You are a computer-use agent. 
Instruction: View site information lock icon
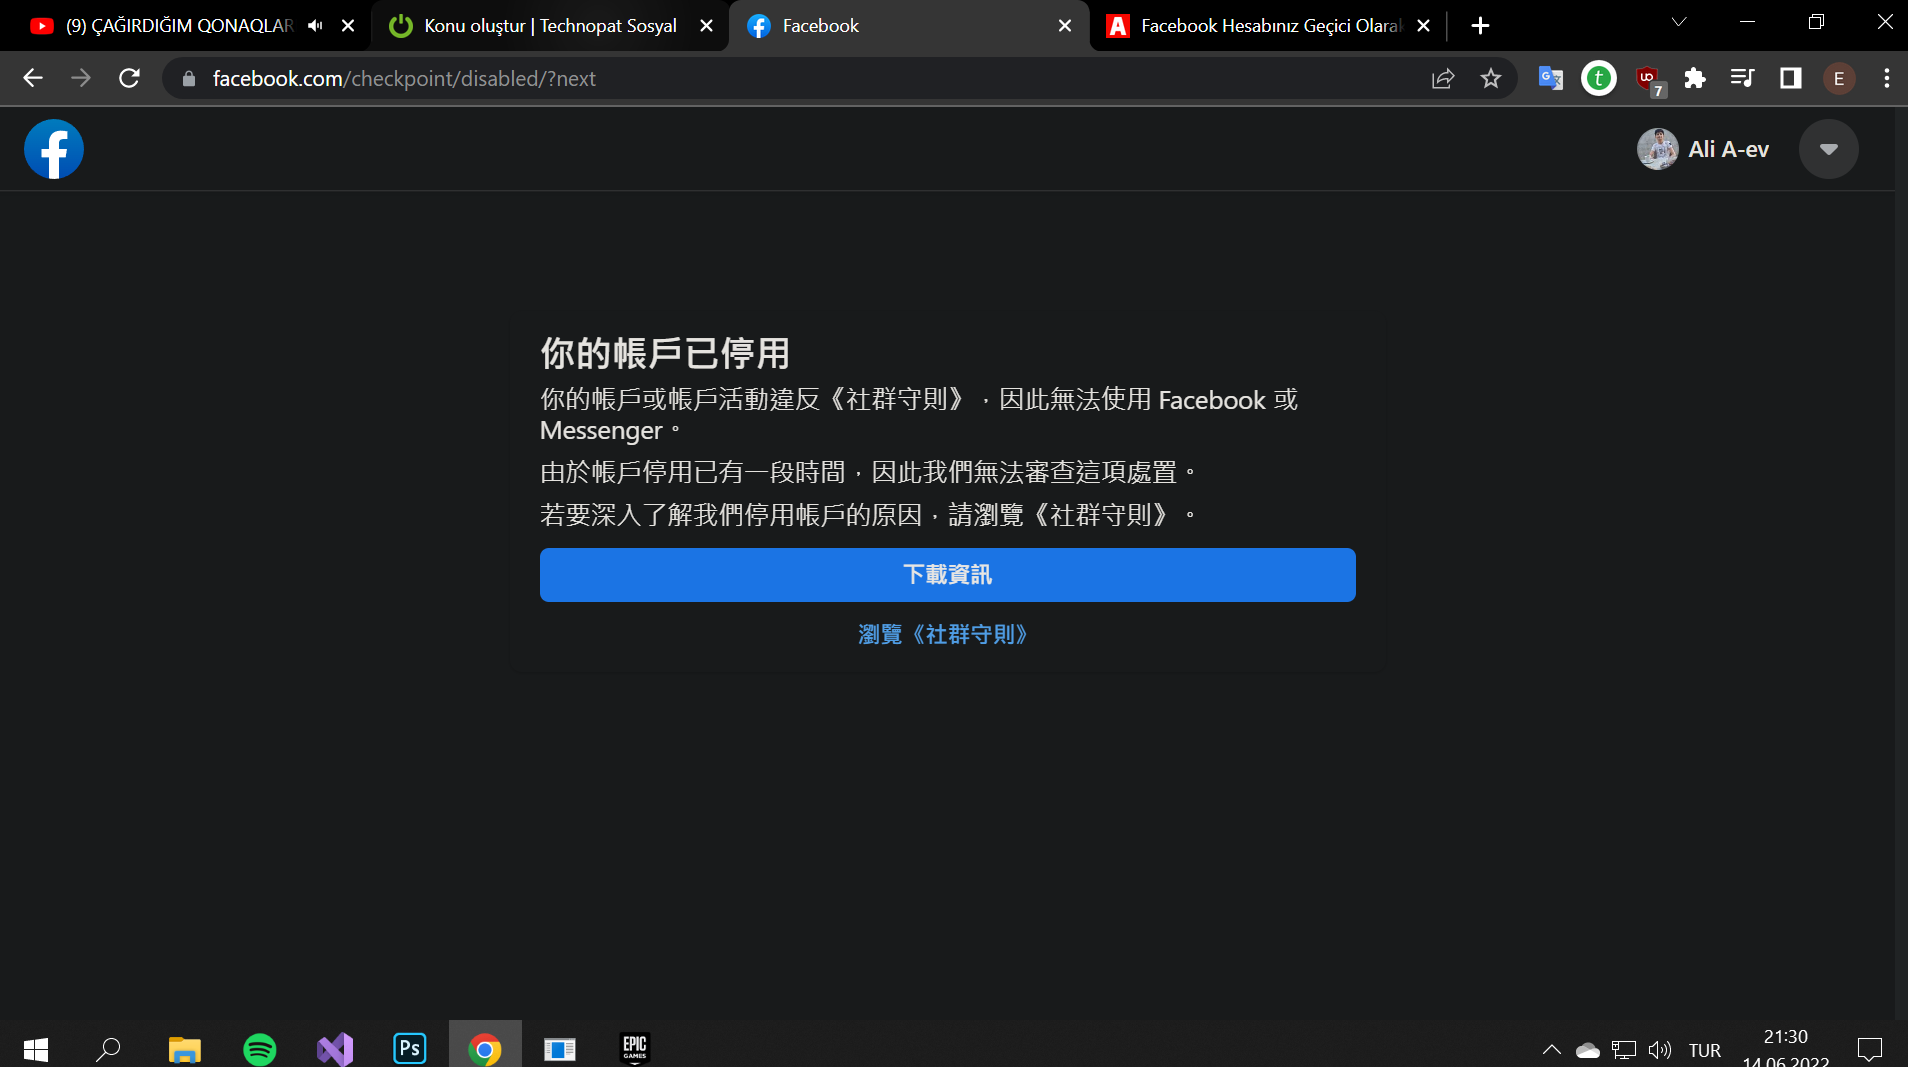[x=188, y=78]
